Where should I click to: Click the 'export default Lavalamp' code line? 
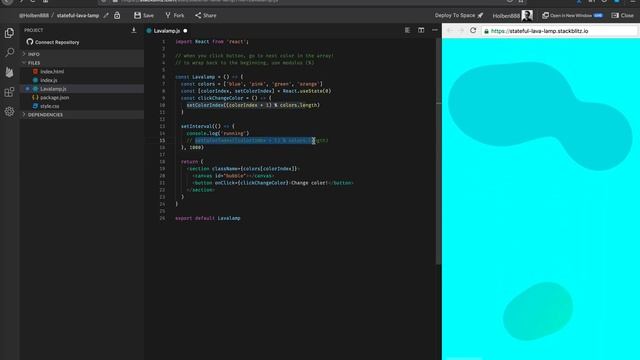coord(208,218)
